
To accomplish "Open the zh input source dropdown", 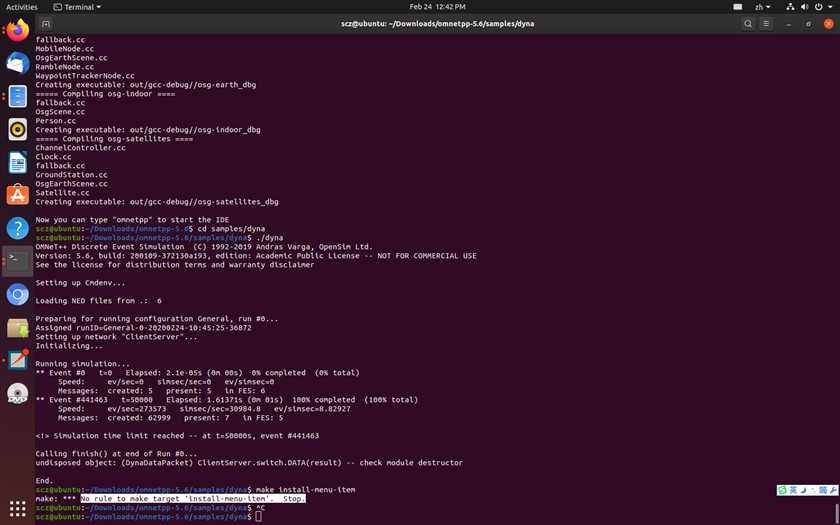I will click(762, 7).
